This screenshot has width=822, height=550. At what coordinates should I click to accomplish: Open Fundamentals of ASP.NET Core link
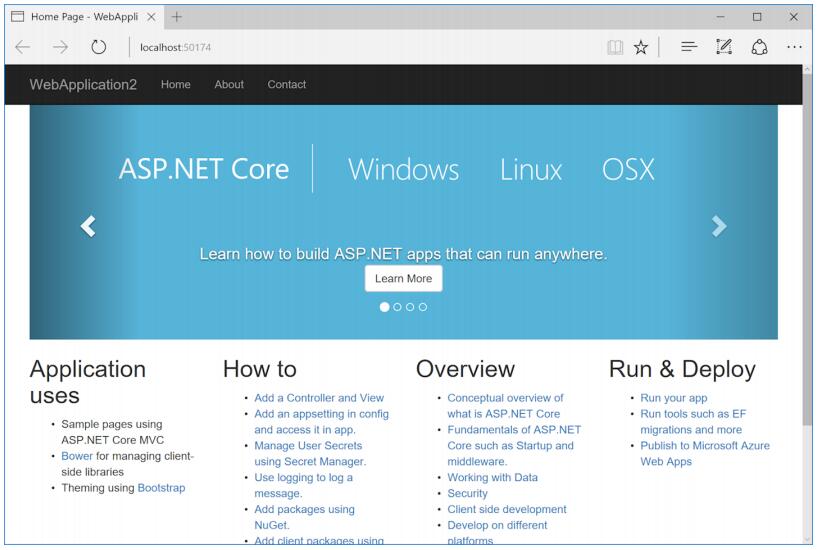pos(514,446)
